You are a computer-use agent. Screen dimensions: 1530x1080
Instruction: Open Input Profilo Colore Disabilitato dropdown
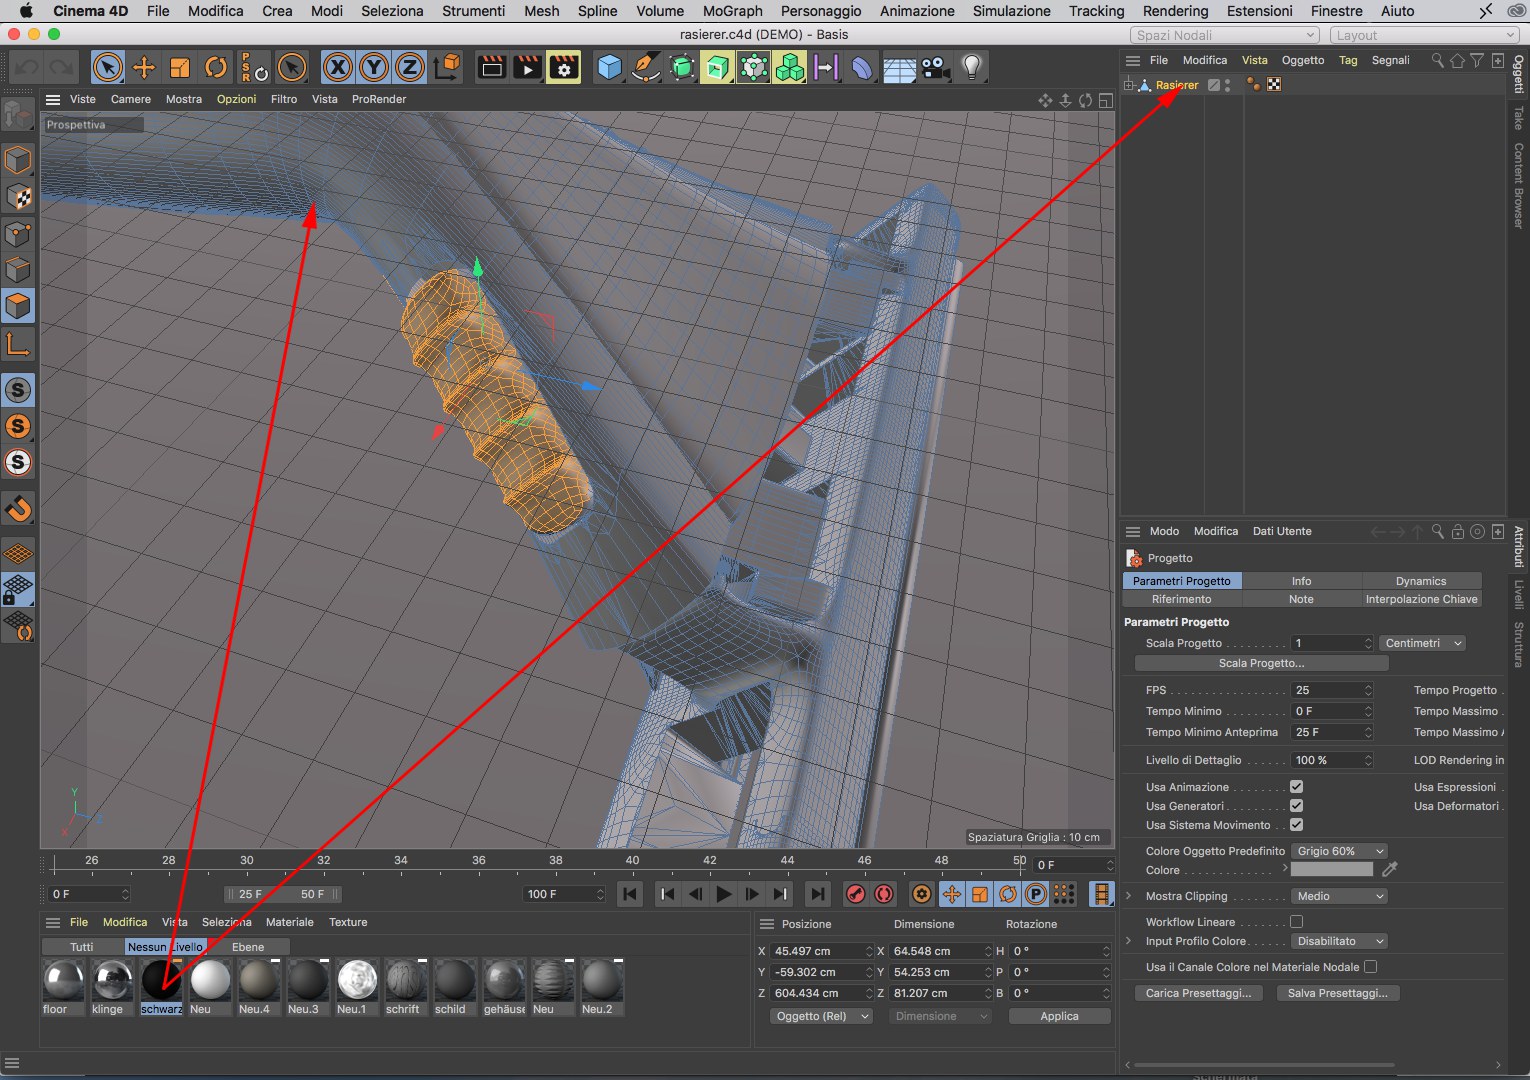pyautogui.click(x=1340, y=941)
